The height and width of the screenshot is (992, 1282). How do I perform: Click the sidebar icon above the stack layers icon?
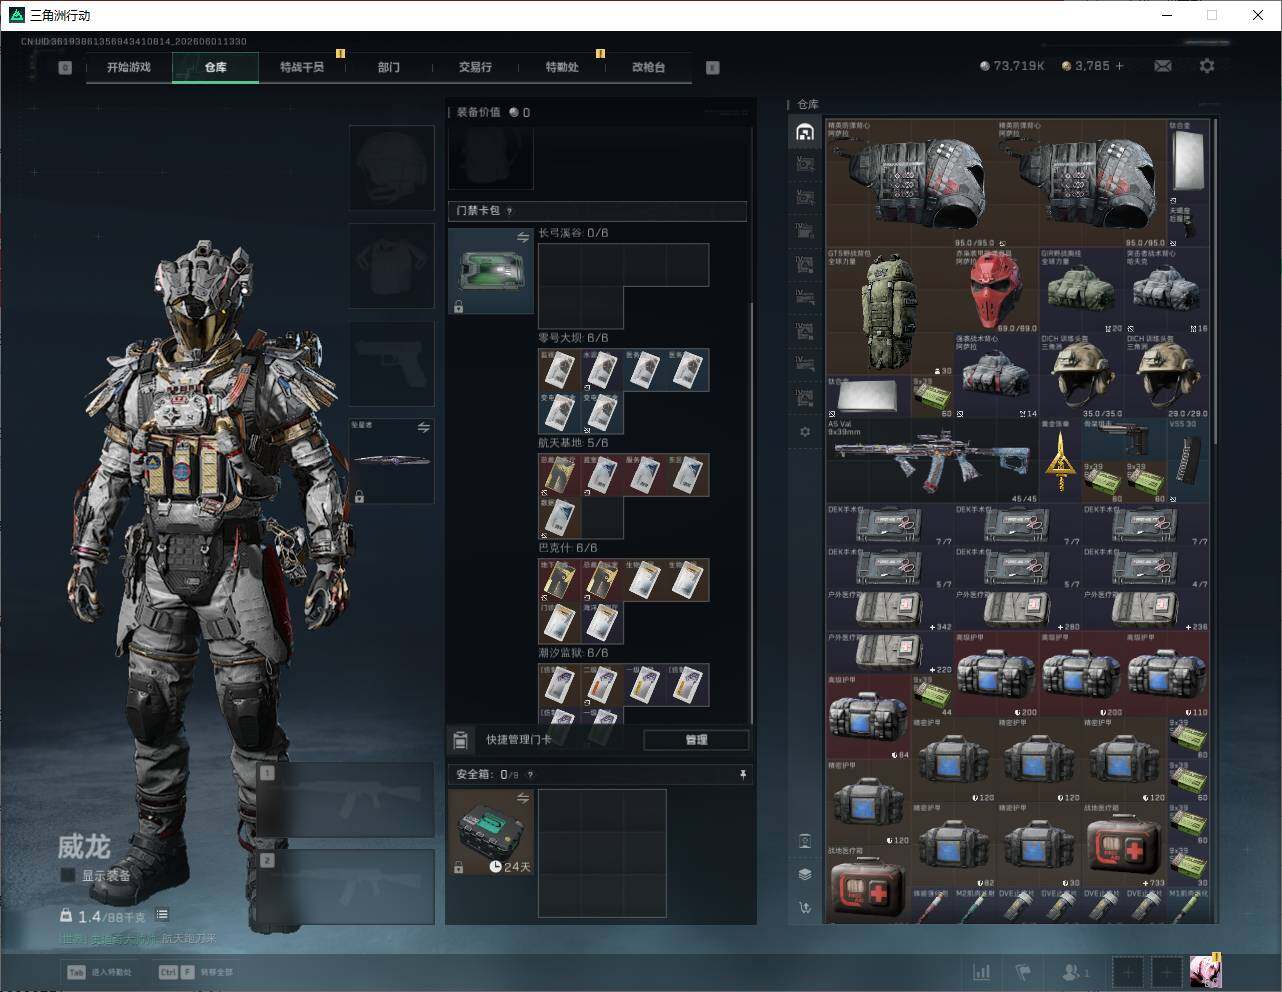coord(805,841)
